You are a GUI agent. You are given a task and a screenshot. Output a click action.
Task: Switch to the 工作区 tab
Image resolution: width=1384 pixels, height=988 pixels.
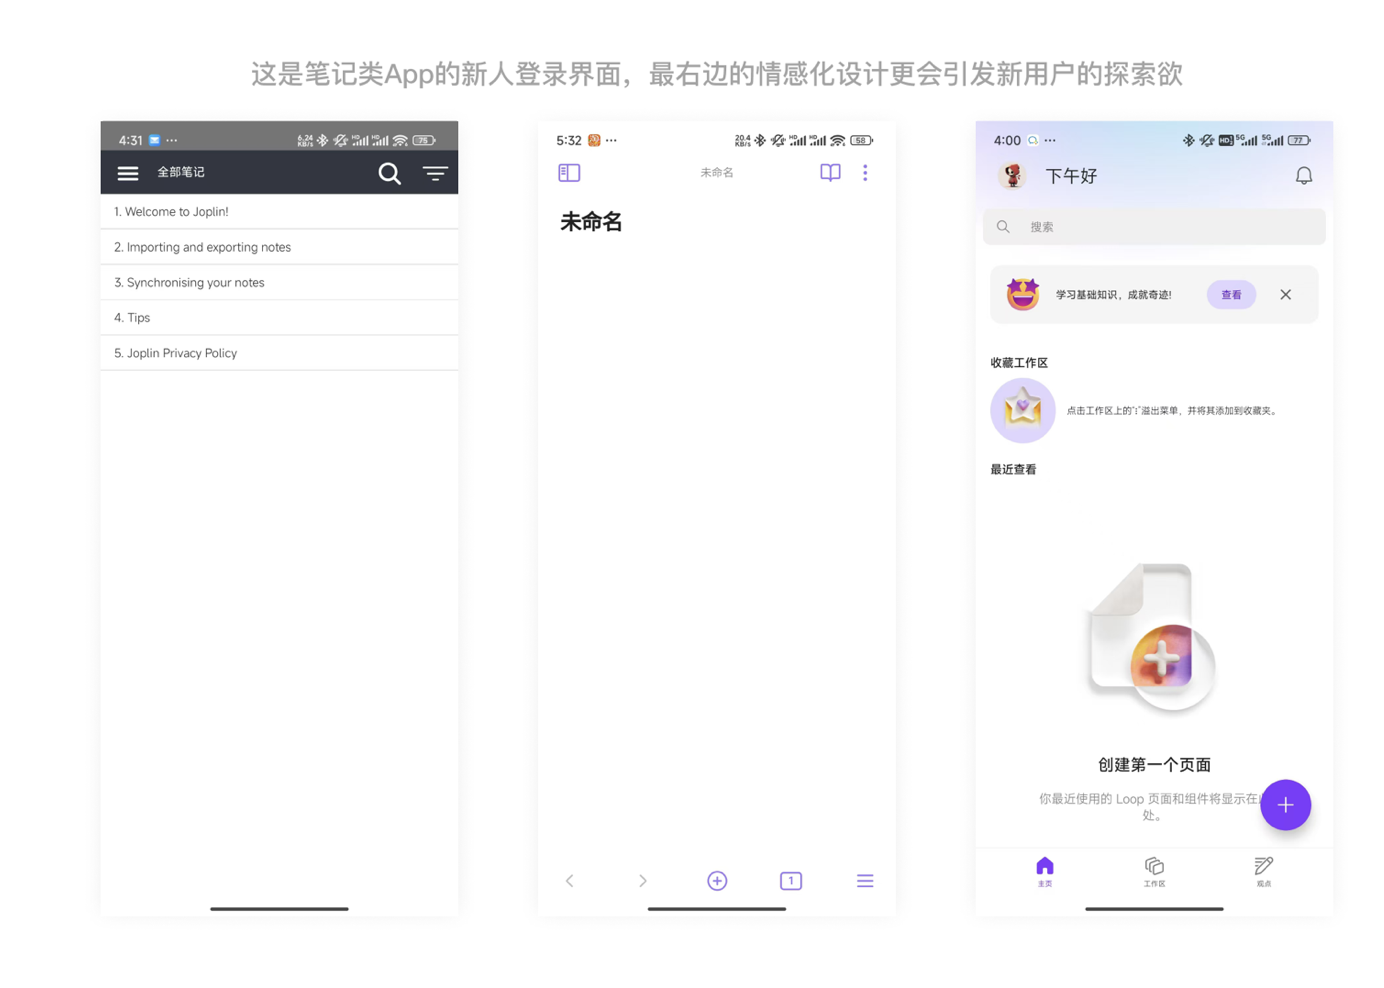pyautogui.click(x=1154, y=871)
